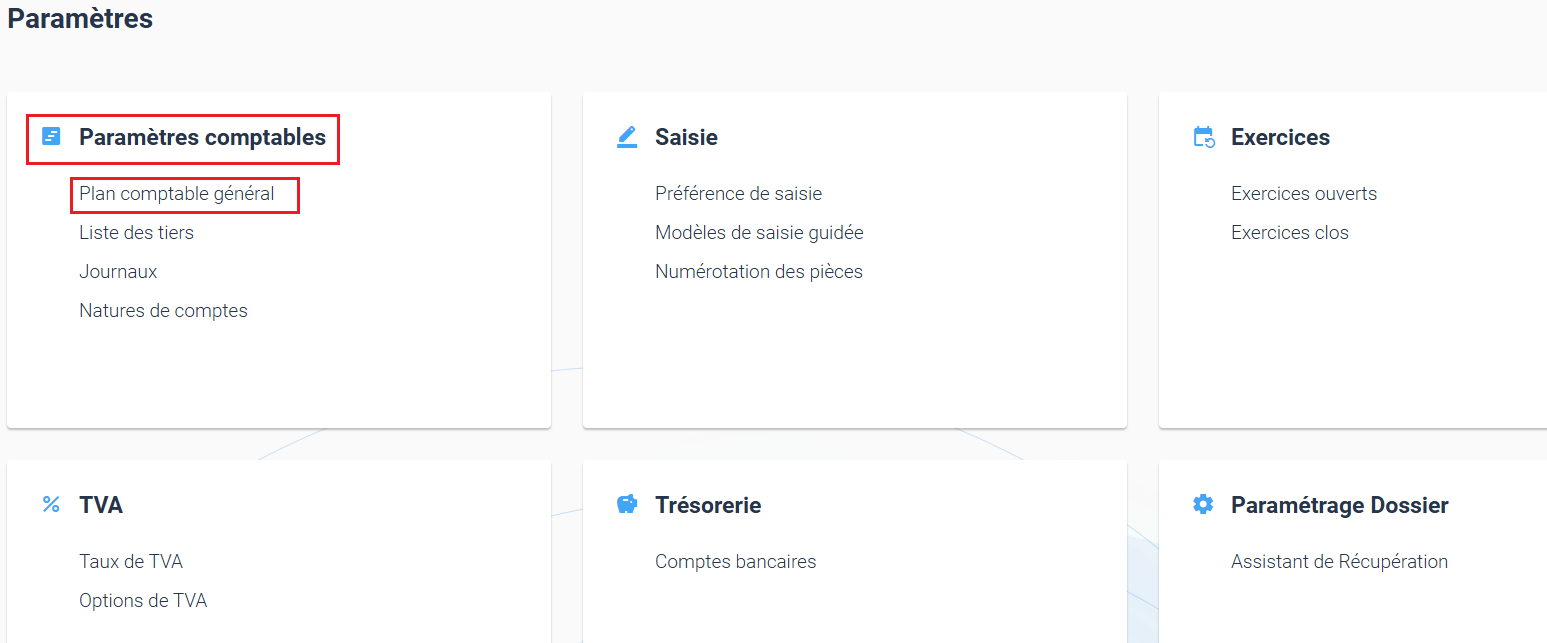Open Taux de TVA

tap(131, 562)
